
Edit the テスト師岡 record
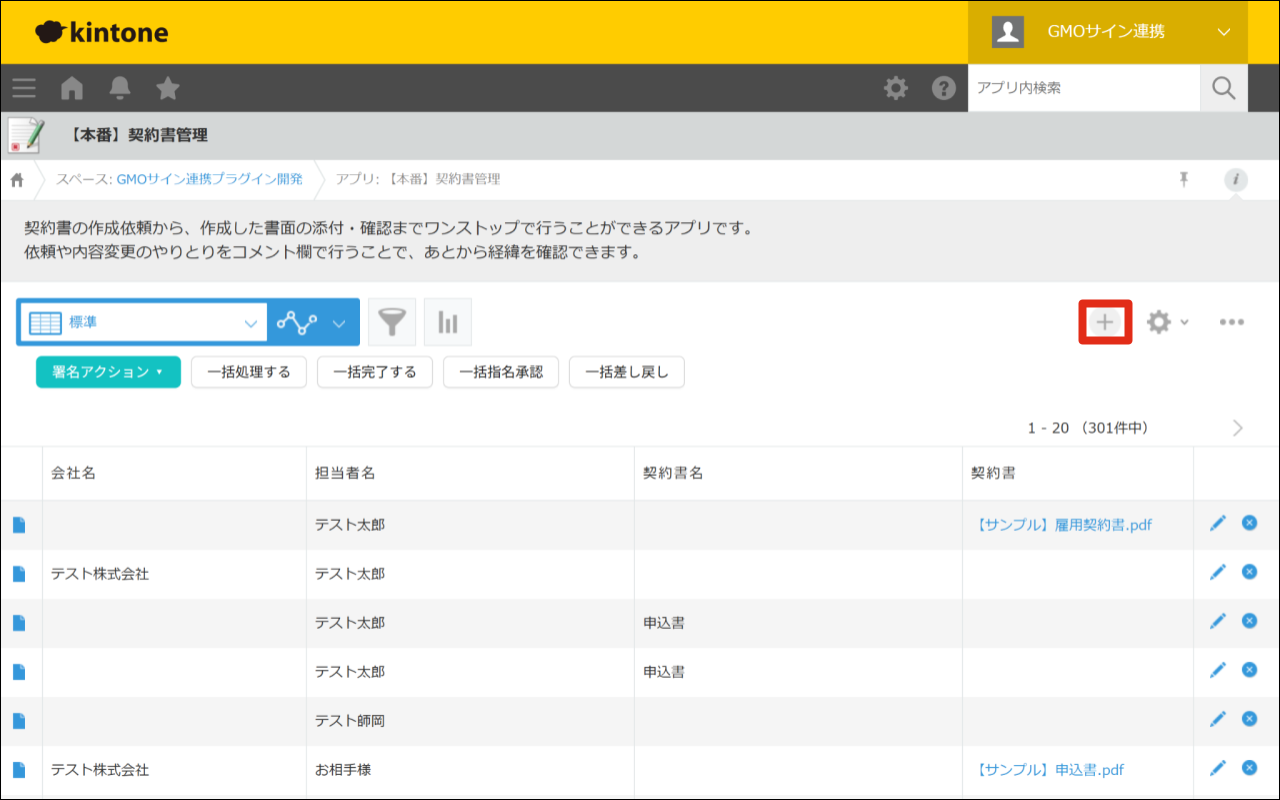coord(1217,719)
